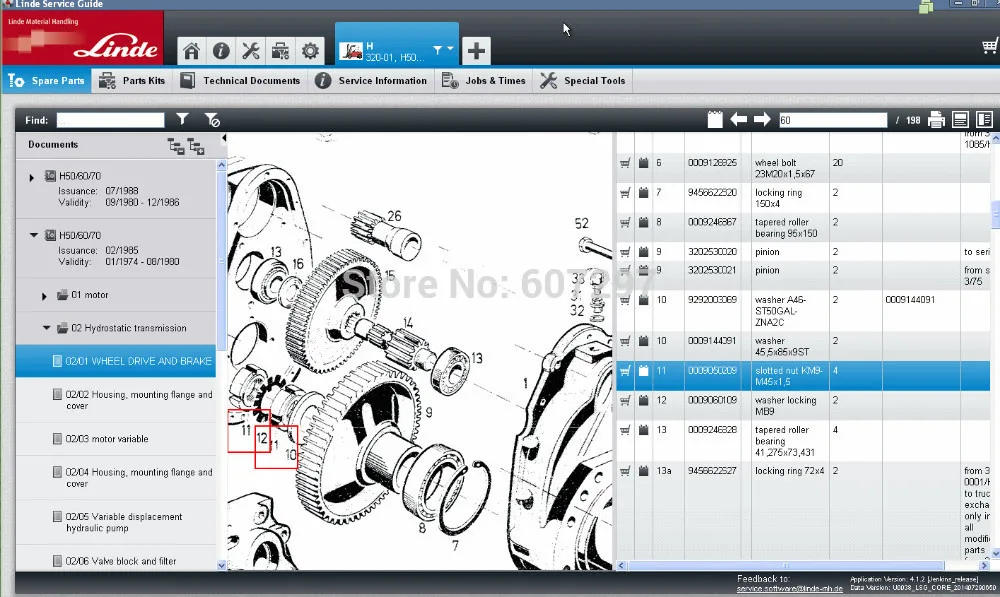Apply the Find filter funnel icon

pyautogui.click(x=182, y=119)
